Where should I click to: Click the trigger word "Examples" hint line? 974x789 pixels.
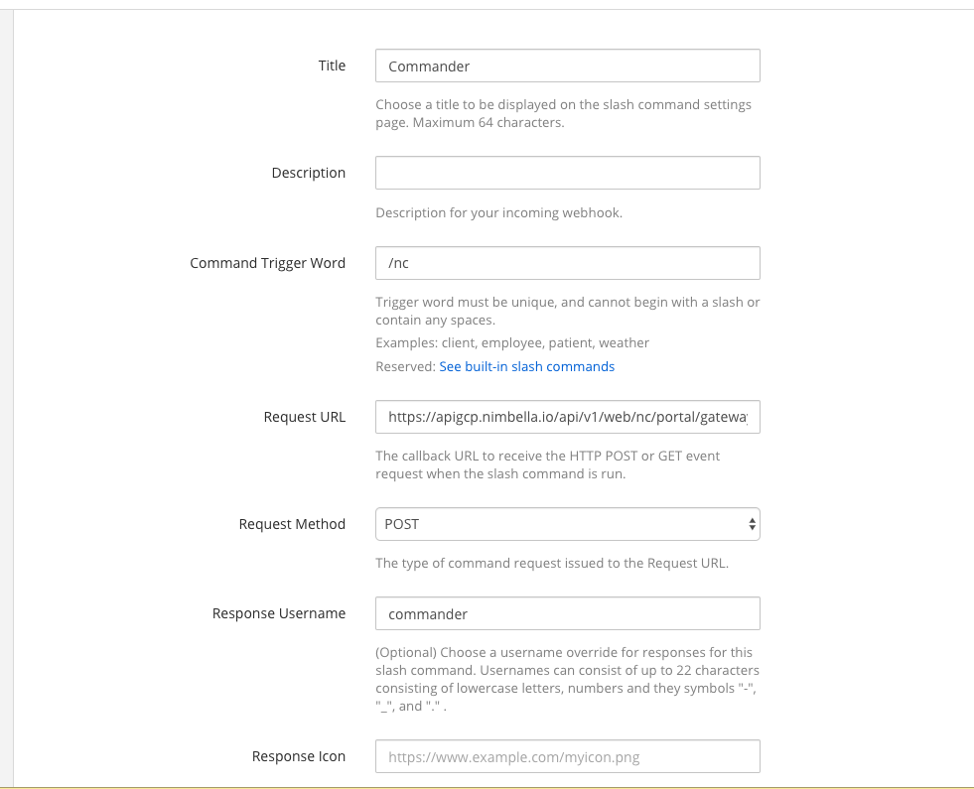(512, 343)
